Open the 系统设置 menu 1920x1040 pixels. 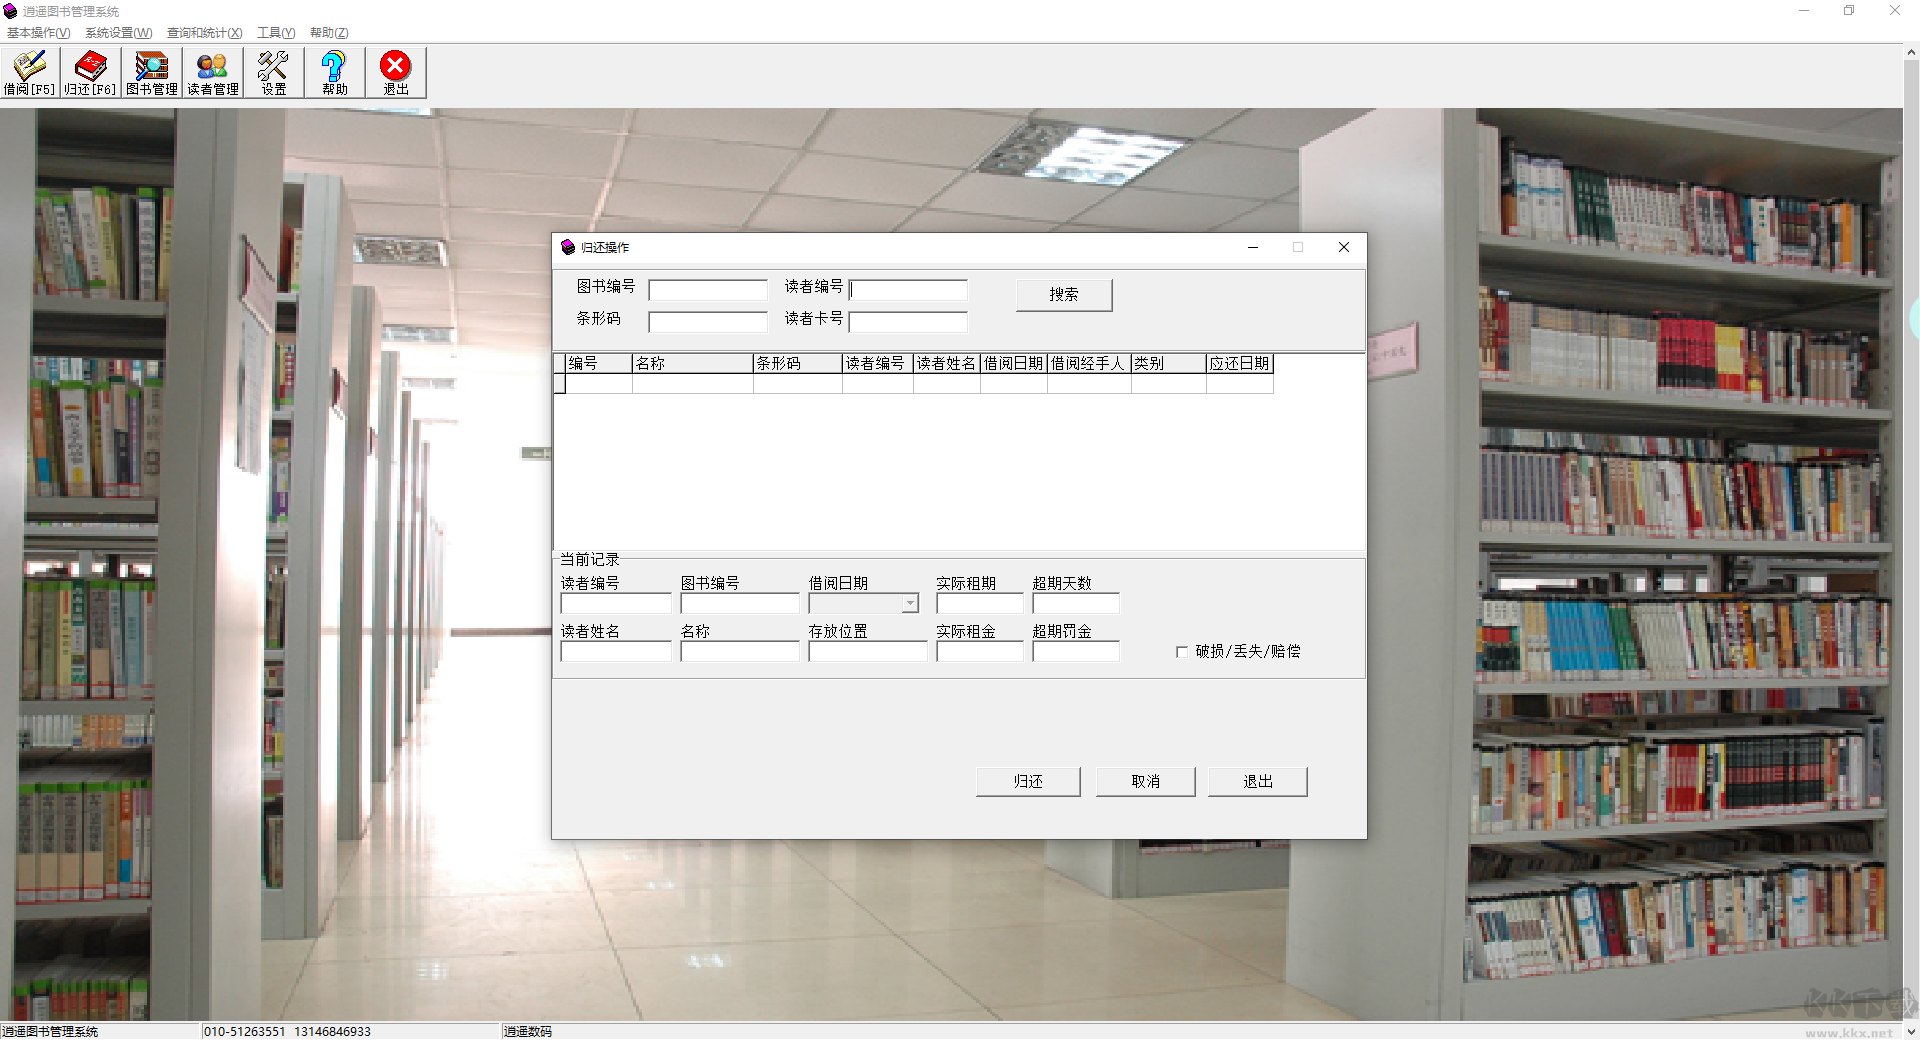point(118,33)
